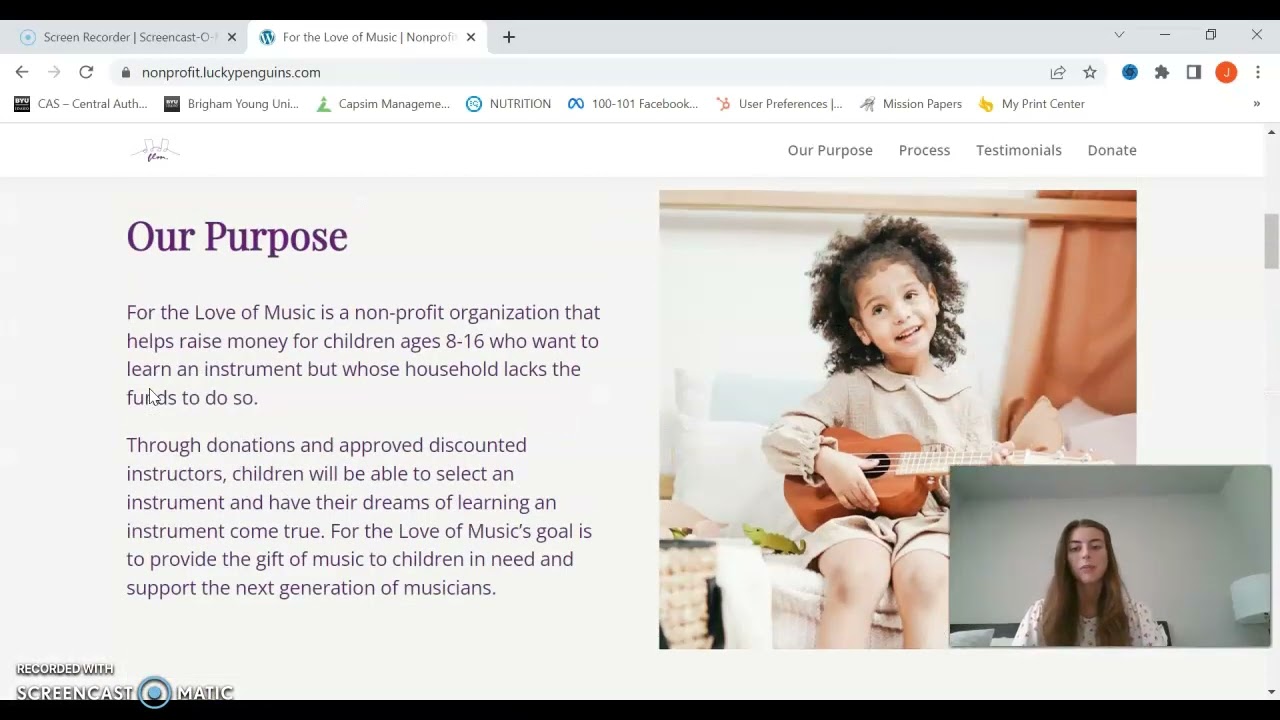
Task: Open the blue circular extension icon
Action: click(x=1130, y=72)
